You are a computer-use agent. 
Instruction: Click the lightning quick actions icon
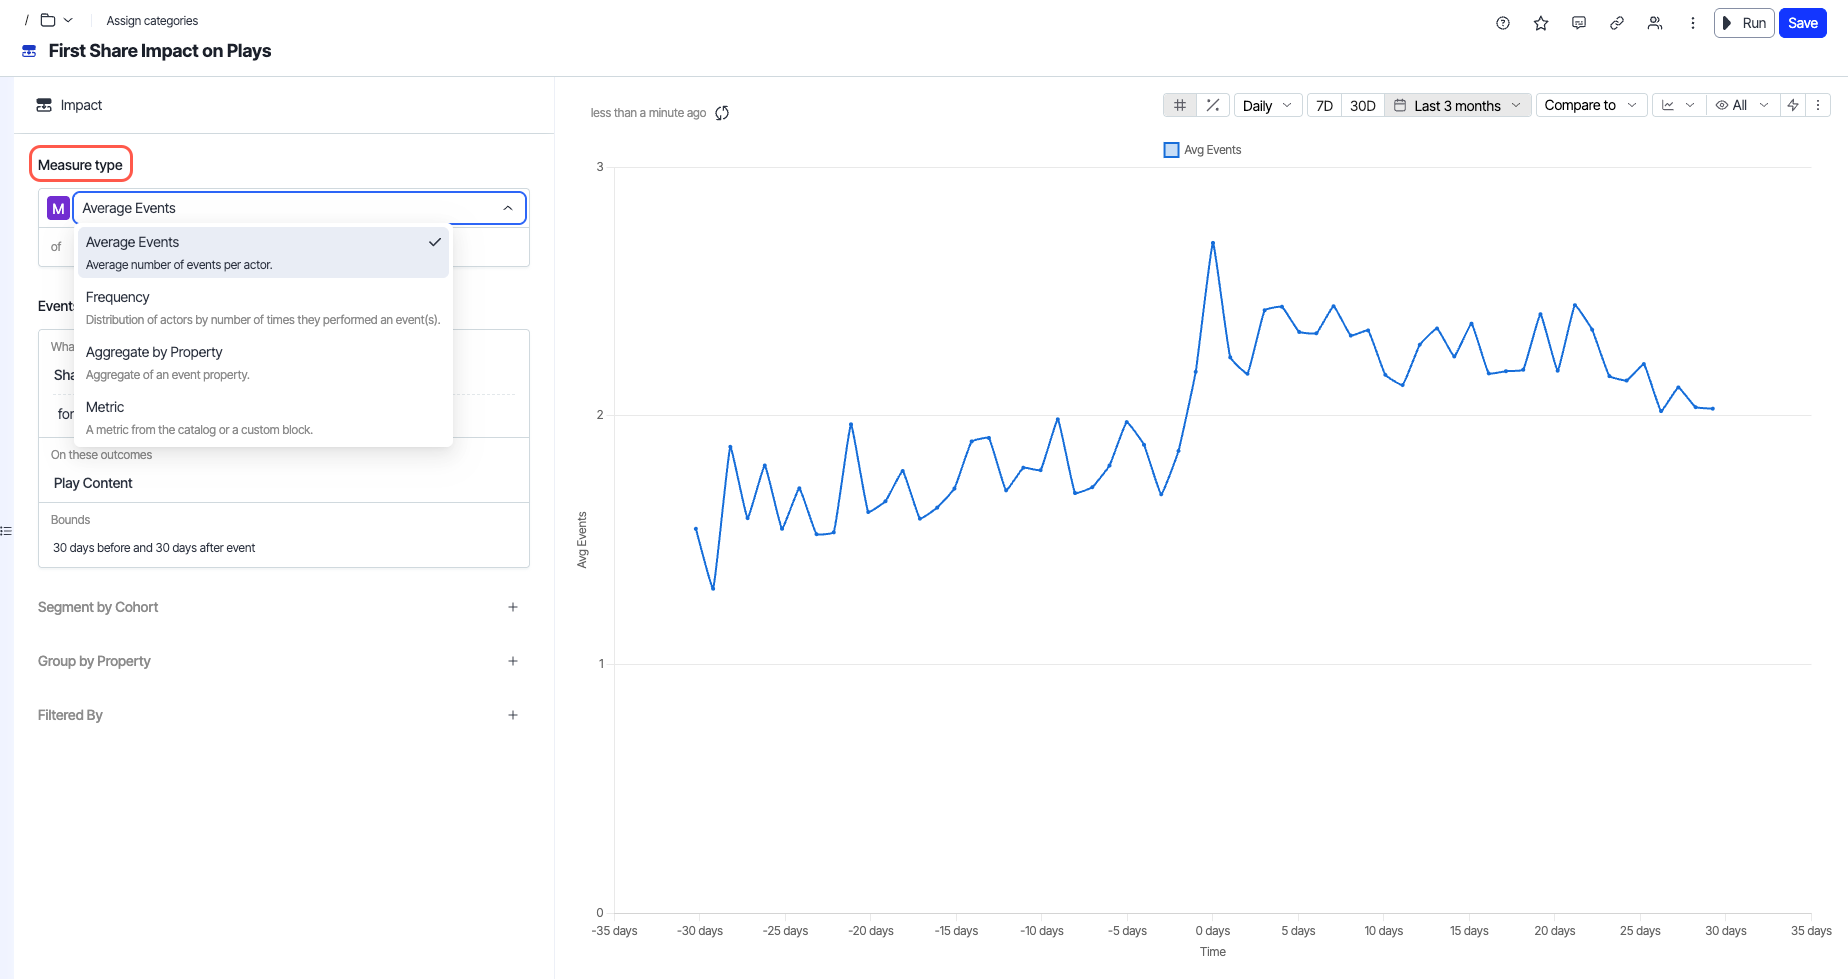click(x=1792, y=104)
